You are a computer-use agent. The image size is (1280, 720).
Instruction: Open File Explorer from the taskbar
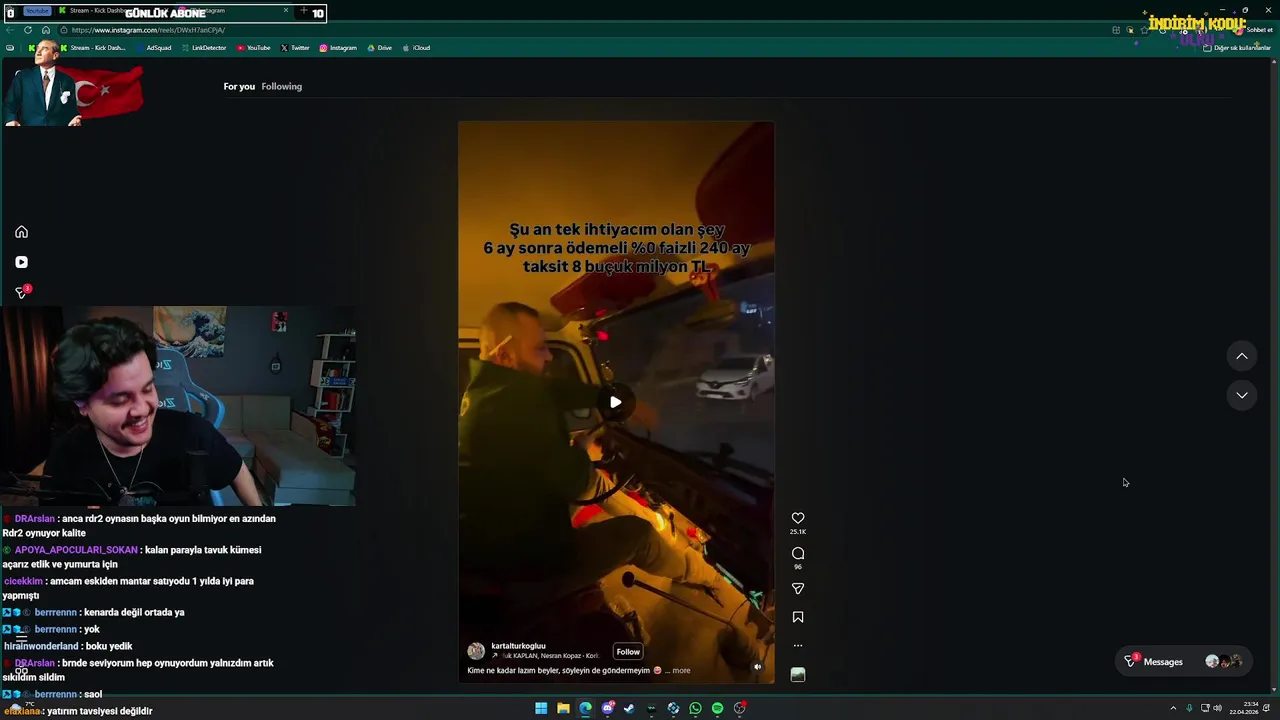[x=563, y=708]
